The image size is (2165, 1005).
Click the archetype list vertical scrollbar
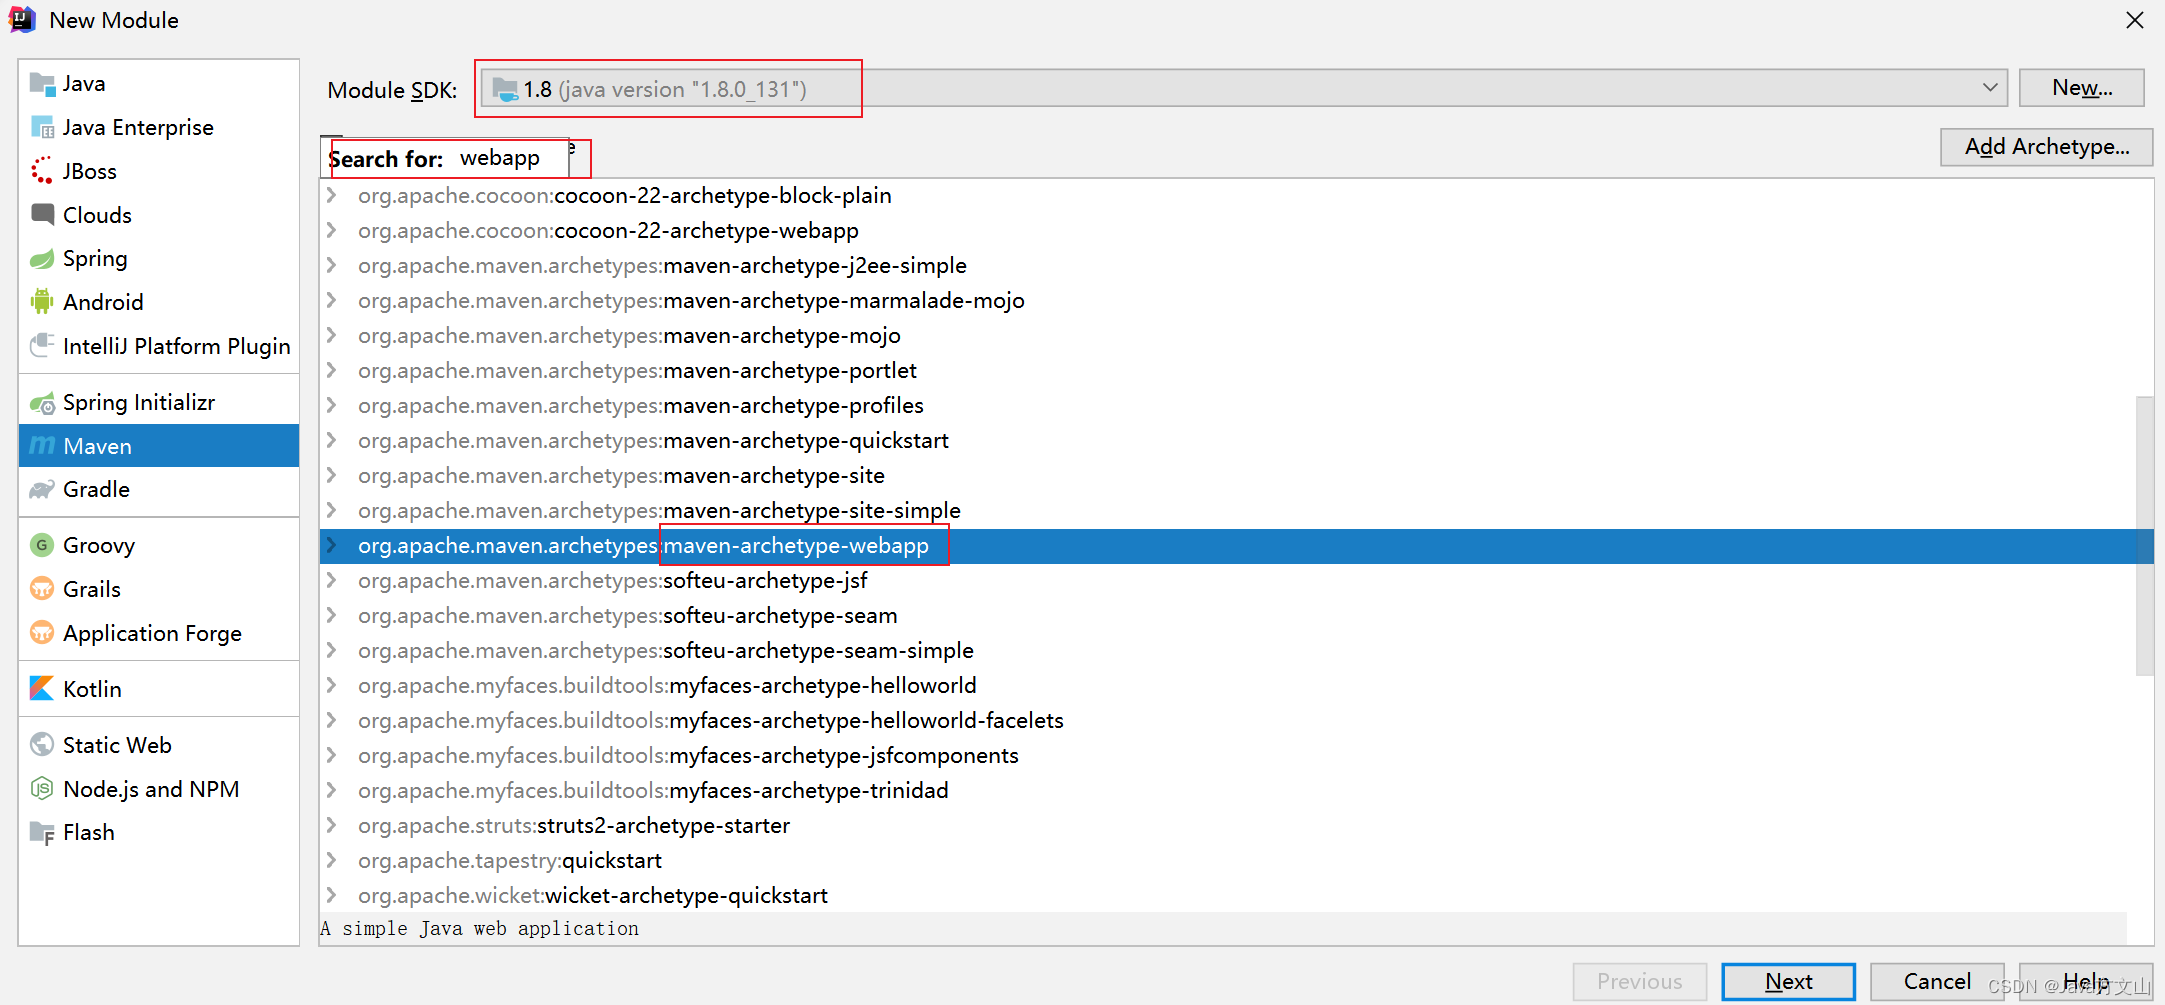(x=2144, y=536)
